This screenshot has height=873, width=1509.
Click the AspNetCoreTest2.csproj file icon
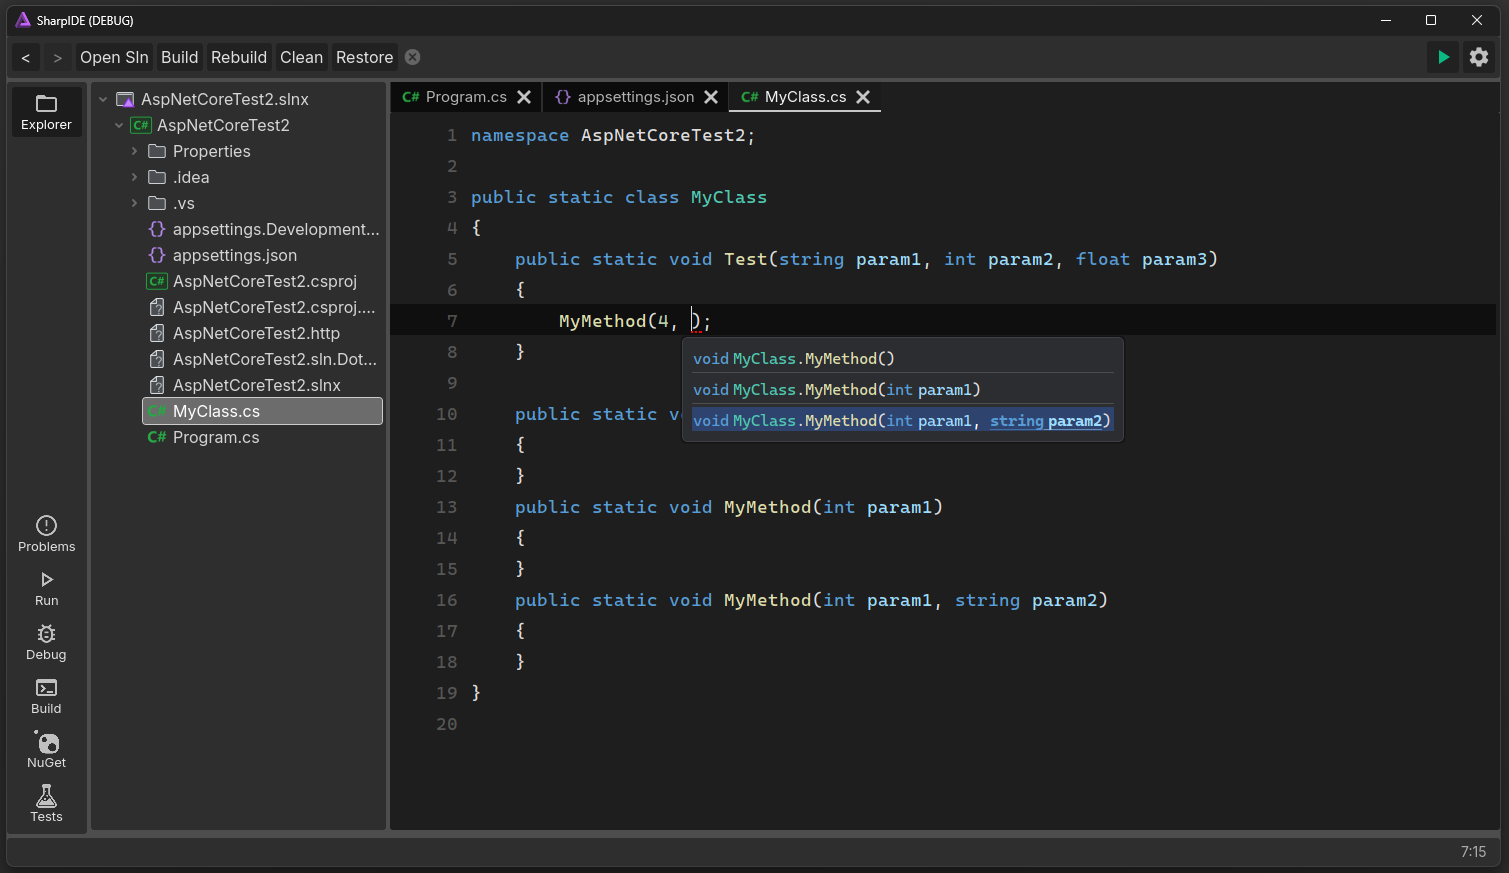[x=157, y=281]
